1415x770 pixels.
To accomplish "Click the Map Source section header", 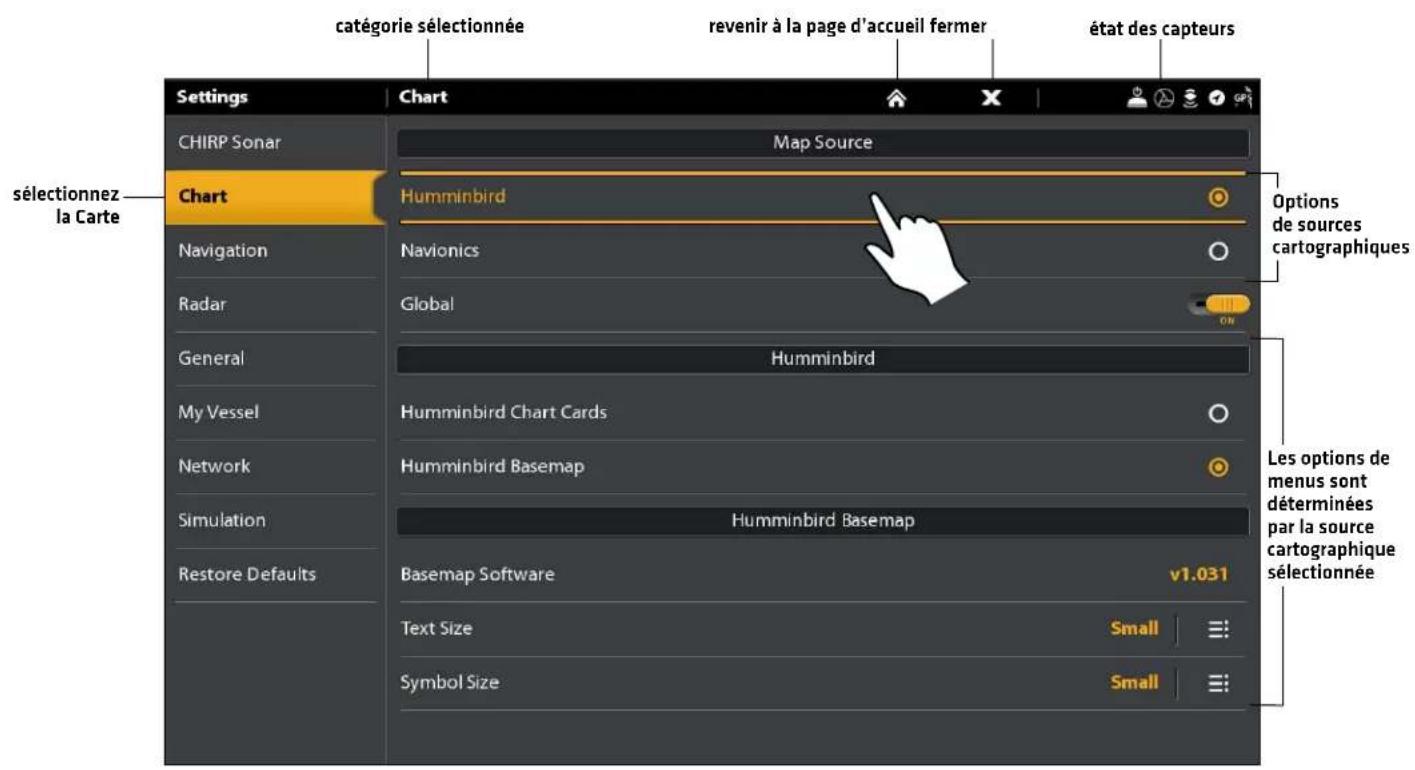I will tap(823, 143).
